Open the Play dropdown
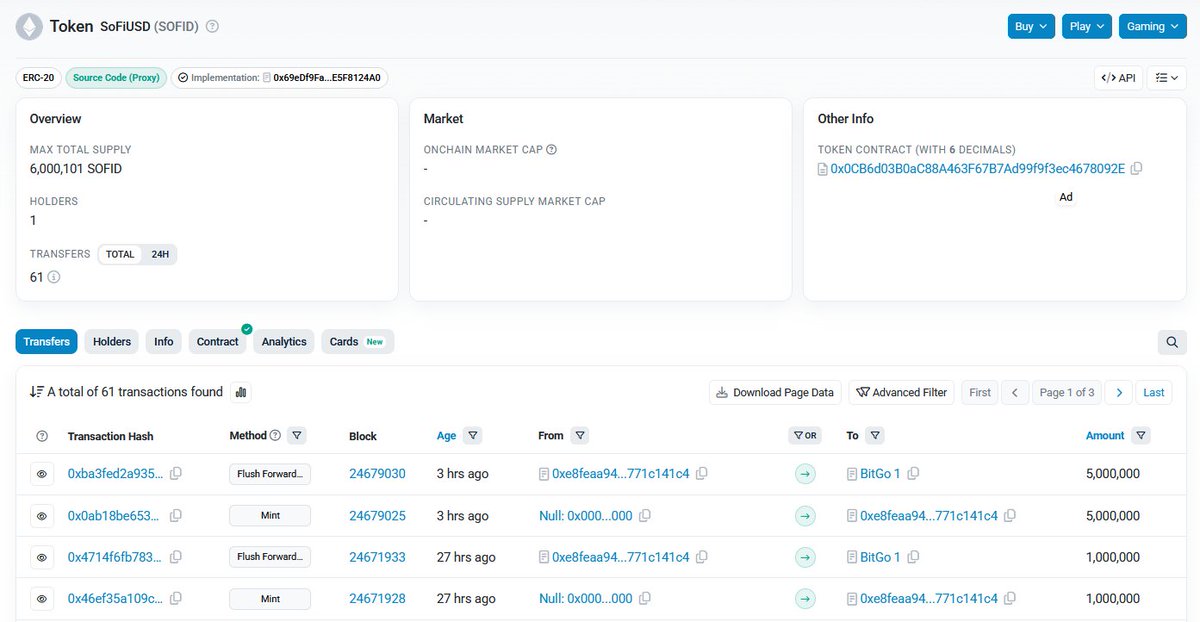The image size is (1200, 622). coord(1087,27)
